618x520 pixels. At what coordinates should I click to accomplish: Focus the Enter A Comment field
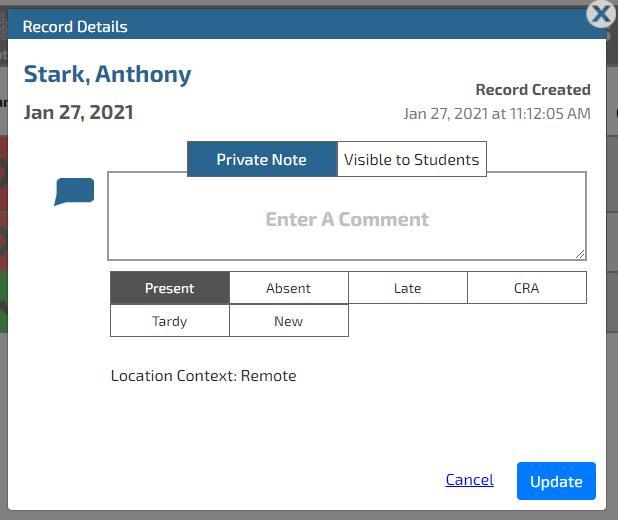pos(346,216)
